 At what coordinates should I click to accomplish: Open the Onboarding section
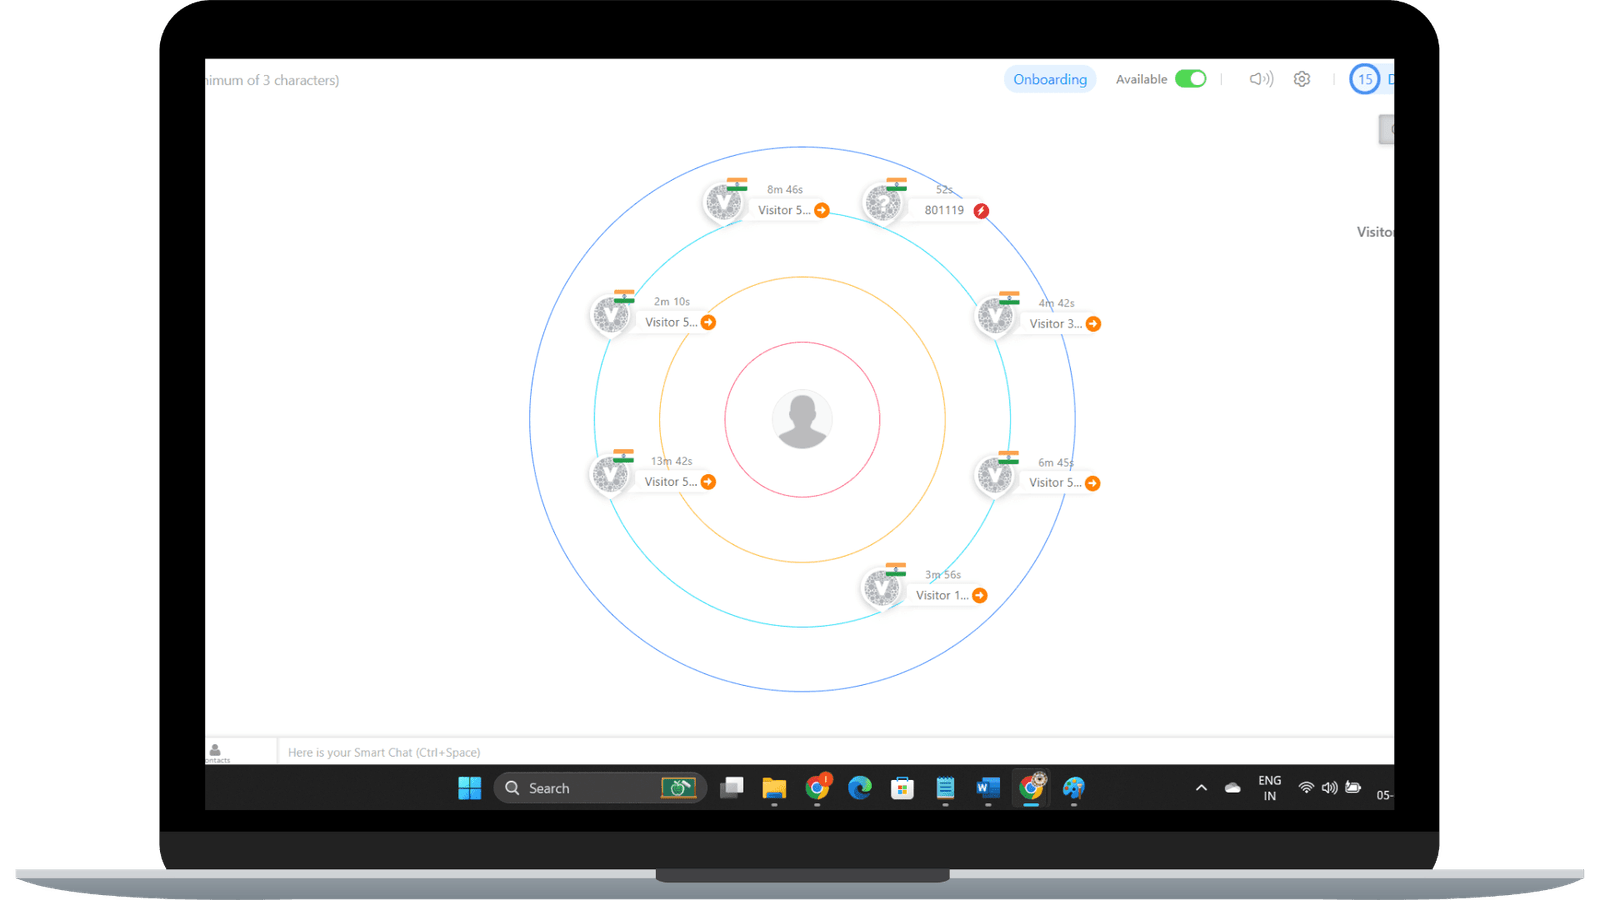point(1049,79)
